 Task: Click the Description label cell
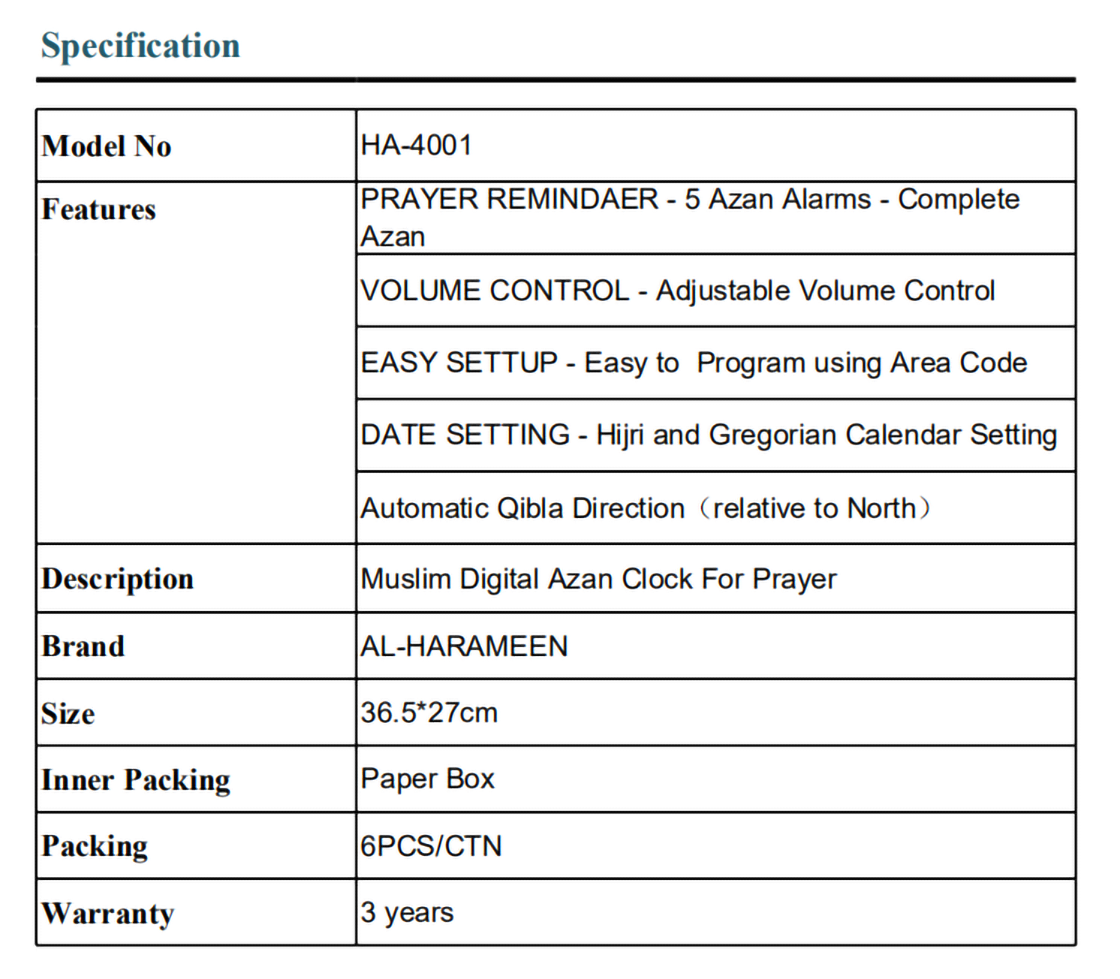117,579
